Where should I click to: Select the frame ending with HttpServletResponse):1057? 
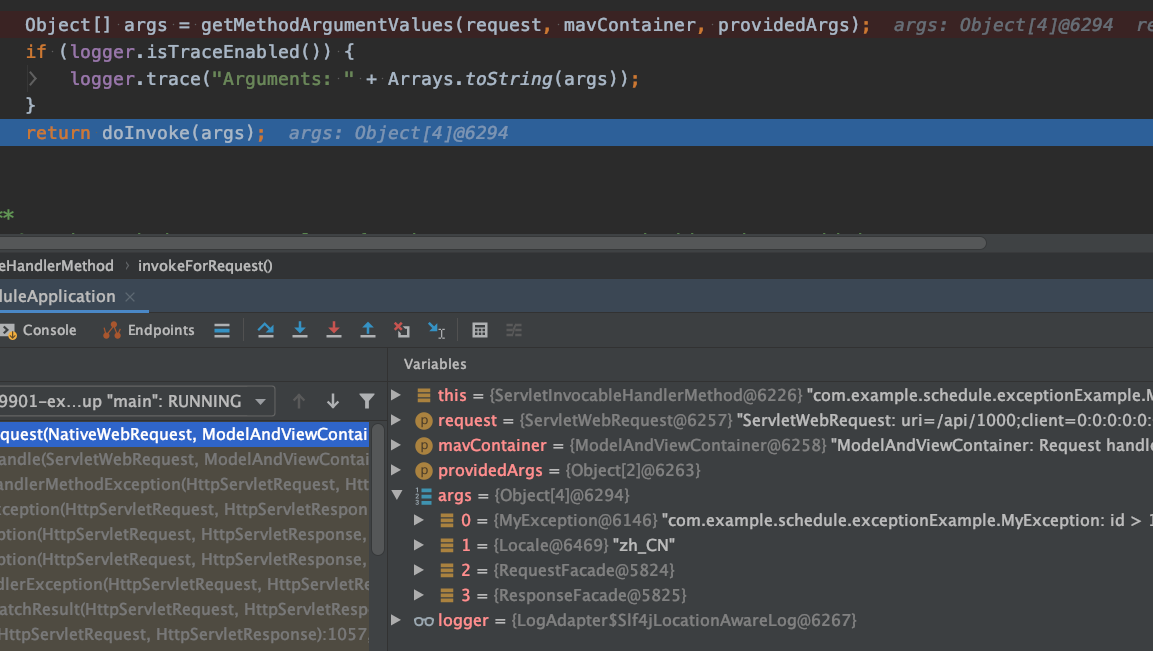click(184, 634)
